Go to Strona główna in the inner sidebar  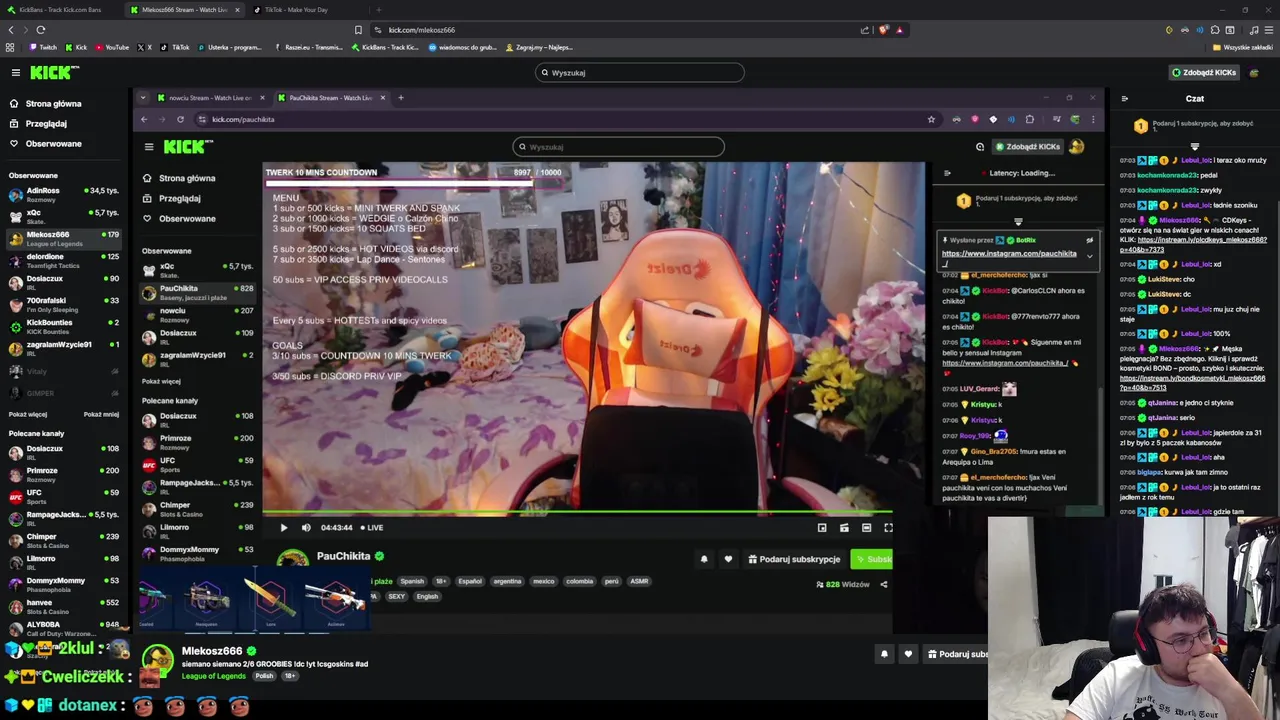[179, 178]
